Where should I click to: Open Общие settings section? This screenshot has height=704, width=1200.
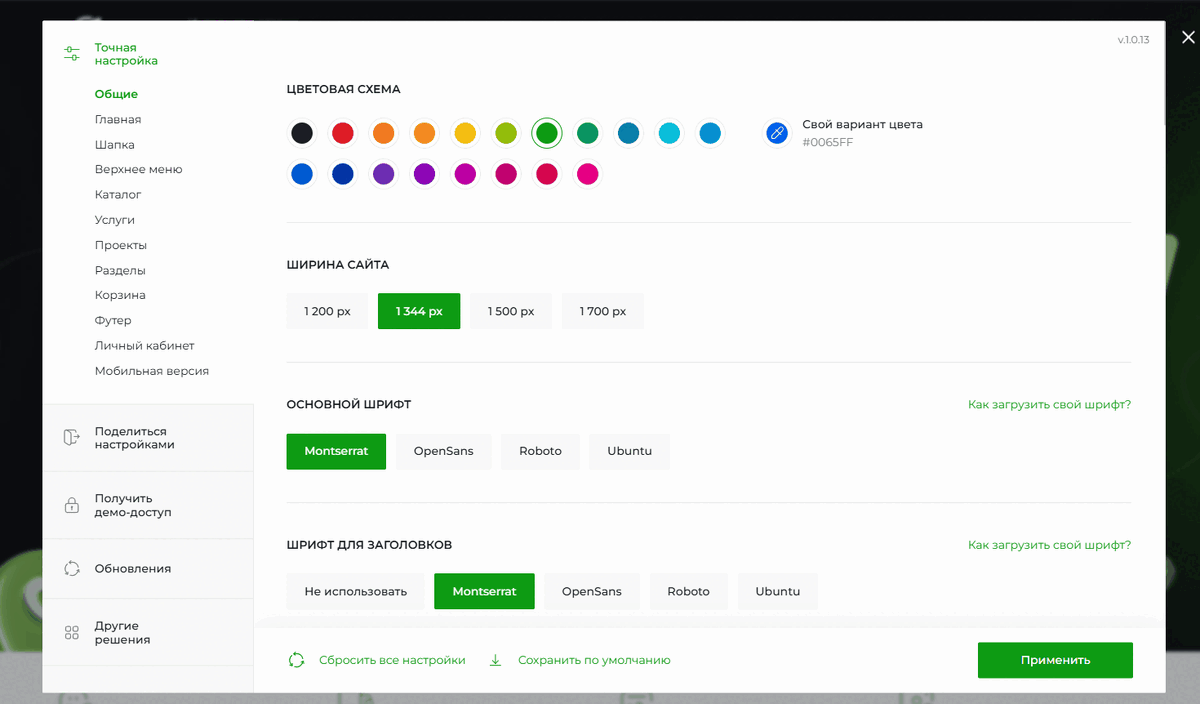116,94
